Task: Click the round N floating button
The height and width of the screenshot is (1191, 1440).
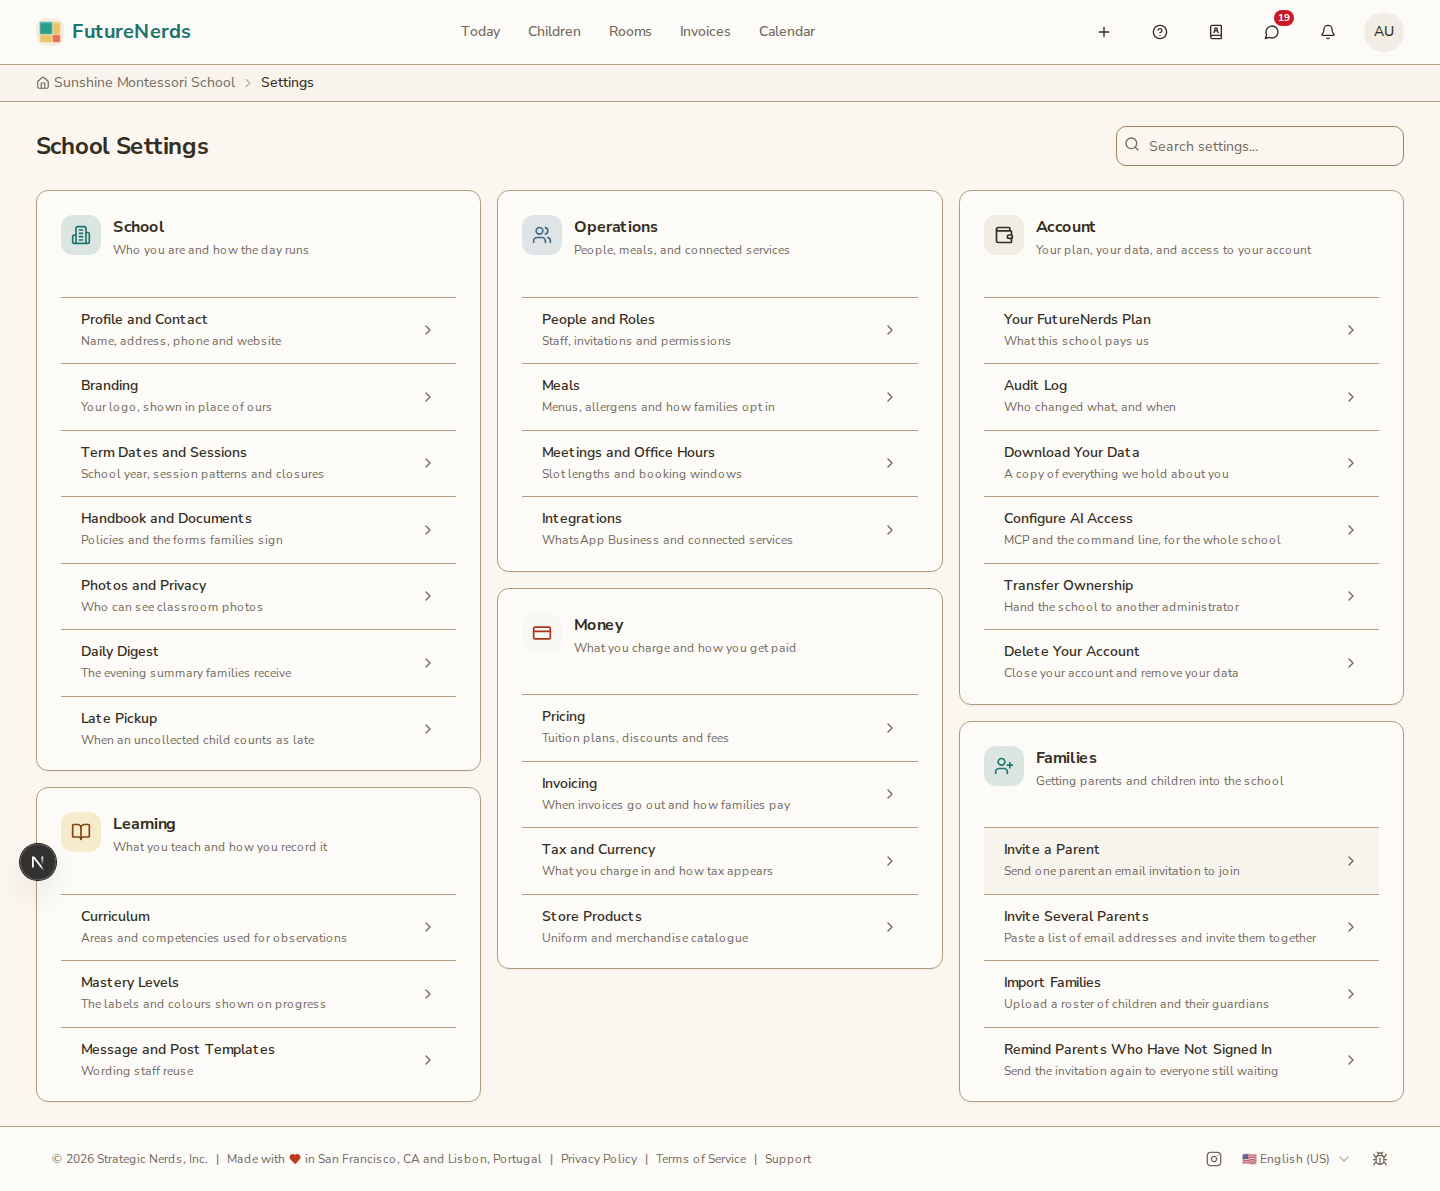Action: pyautogui.click(x=38, y=862)
